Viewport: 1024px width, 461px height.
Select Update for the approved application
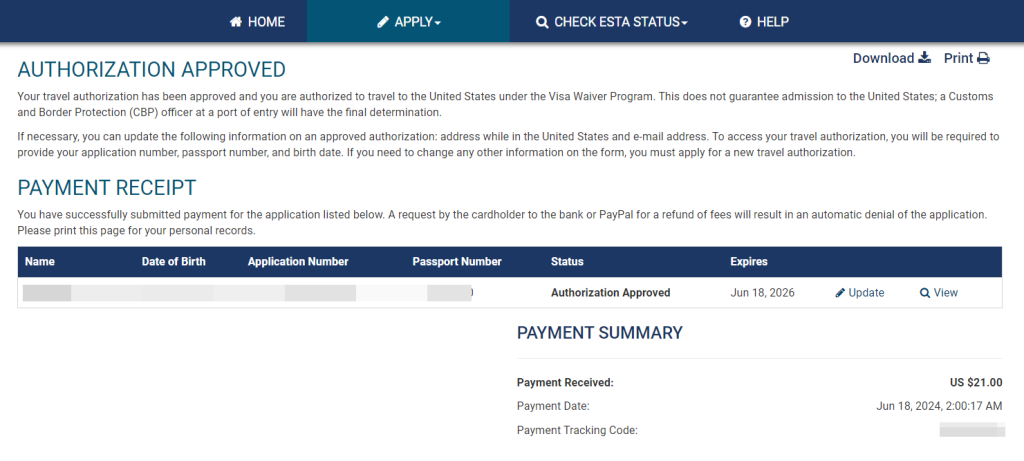[x=866, y=293]
